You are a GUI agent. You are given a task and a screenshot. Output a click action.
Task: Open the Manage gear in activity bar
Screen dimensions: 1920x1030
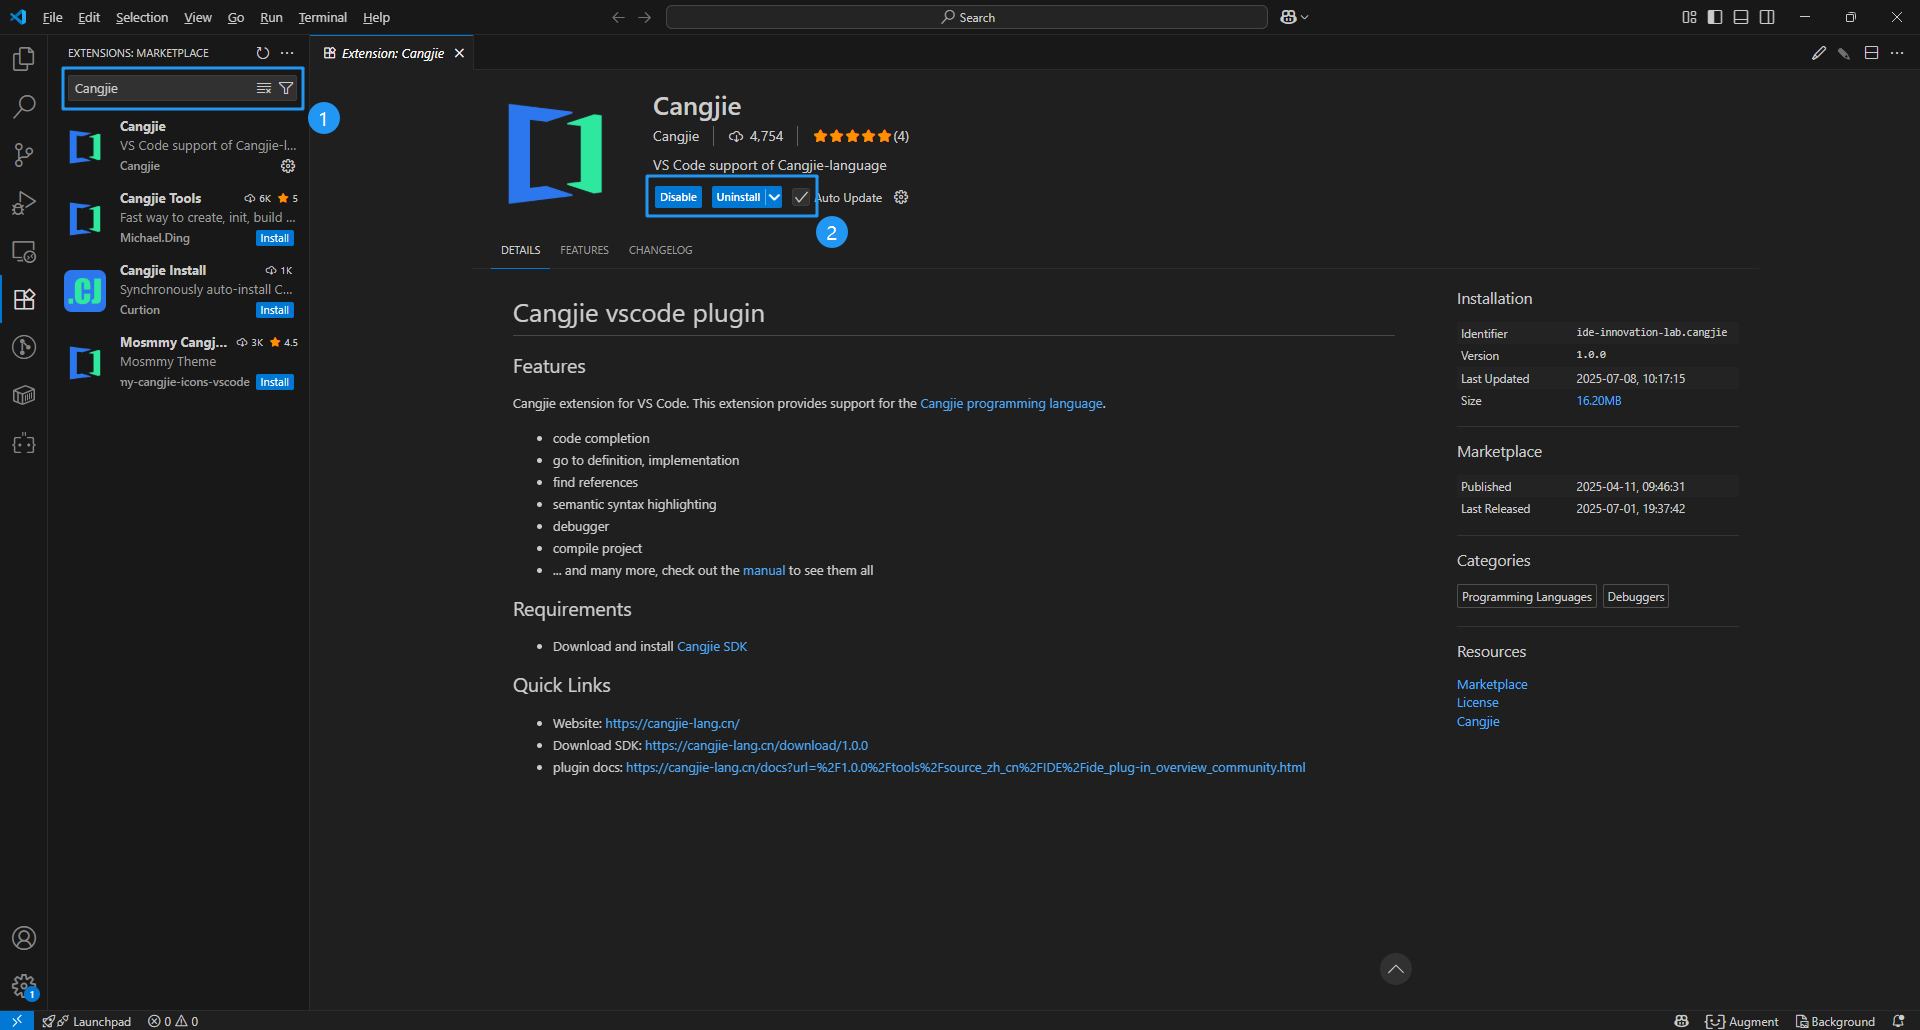click(24, 987)
